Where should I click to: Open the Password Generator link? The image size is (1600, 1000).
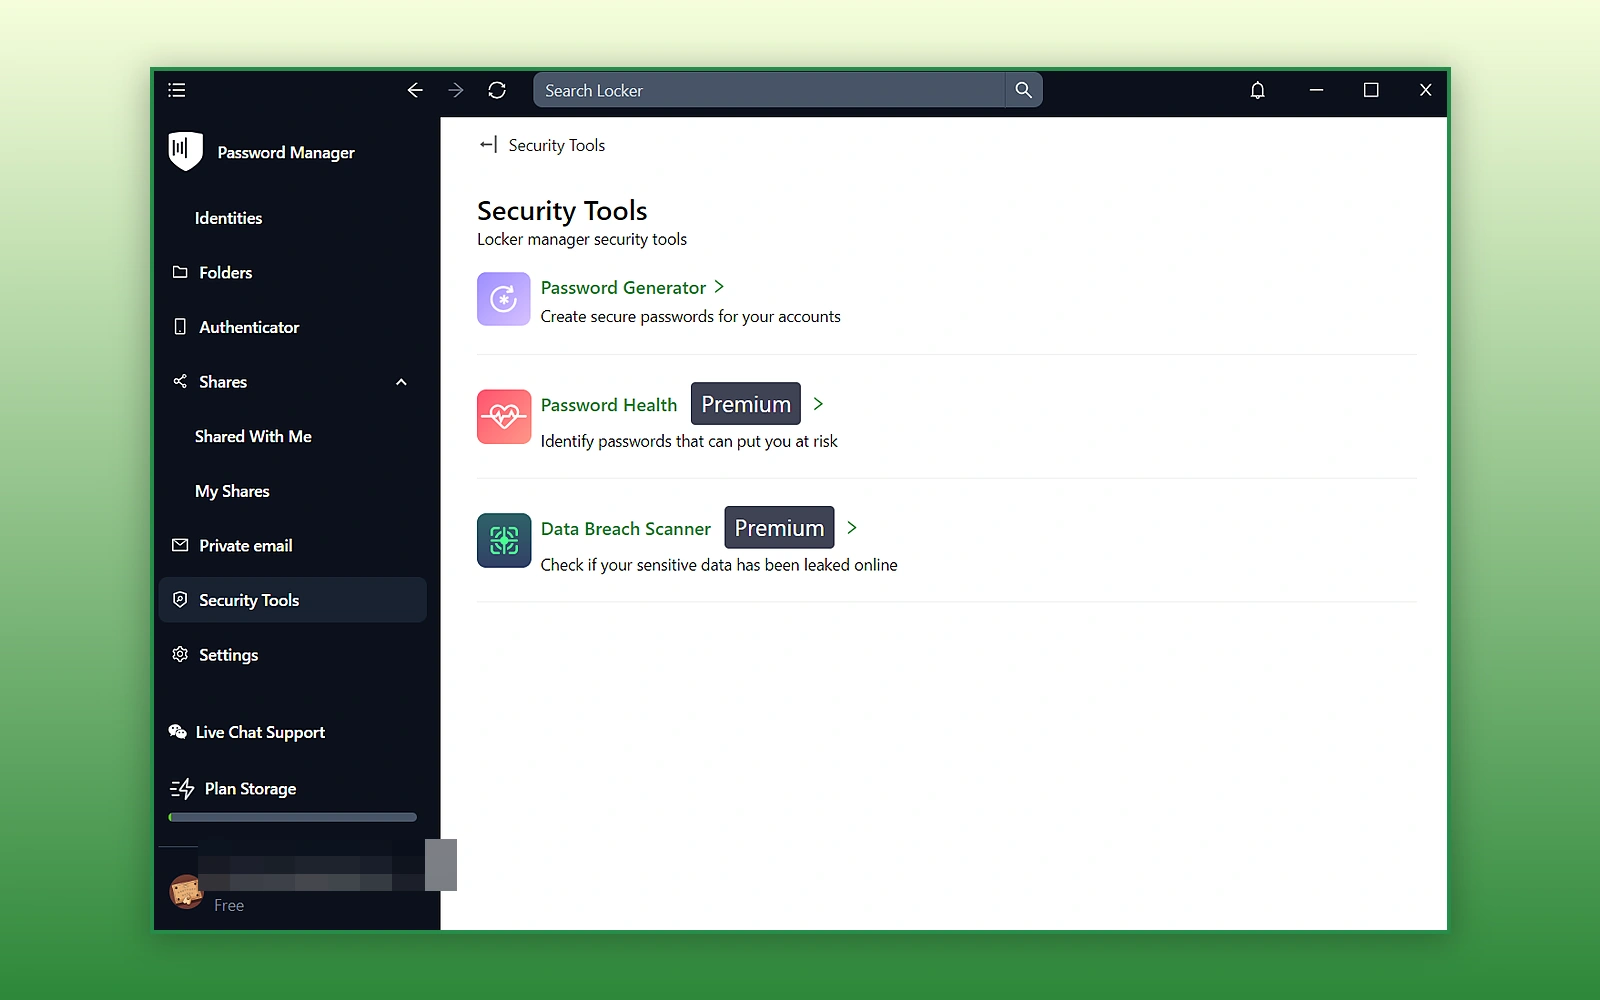pos(623,288)
